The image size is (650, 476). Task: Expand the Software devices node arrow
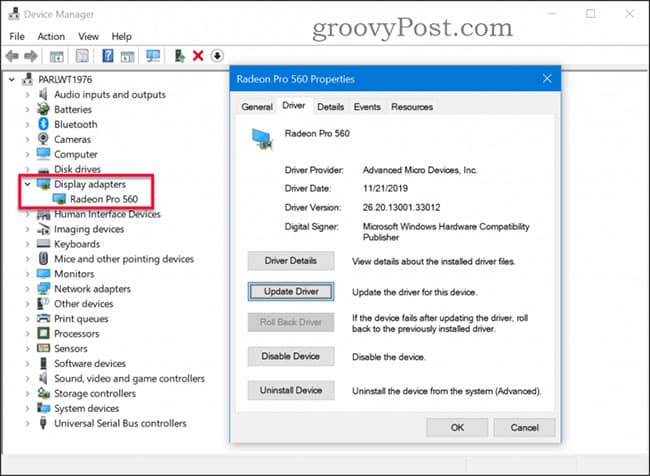click(27, 364)
